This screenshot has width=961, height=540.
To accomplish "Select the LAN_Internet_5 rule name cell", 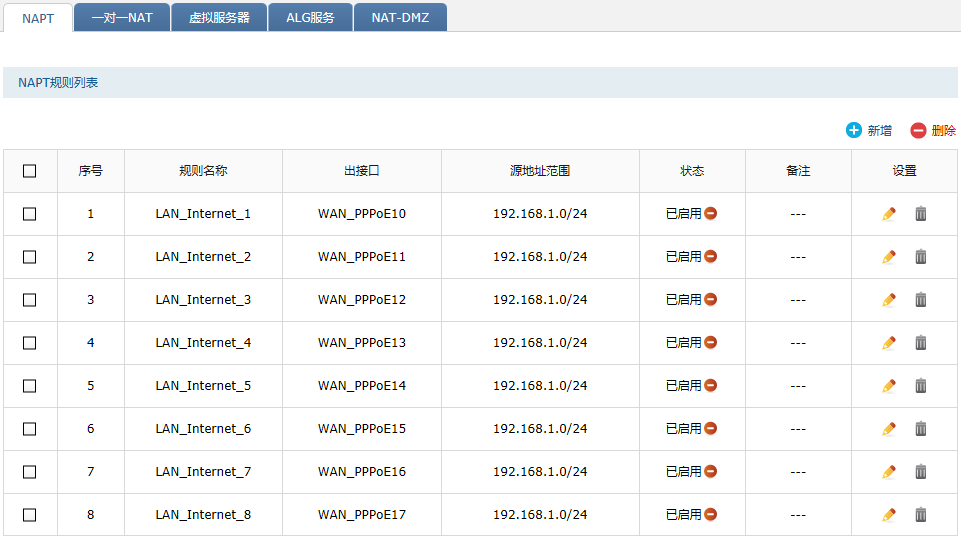I will tap(203, 386).
